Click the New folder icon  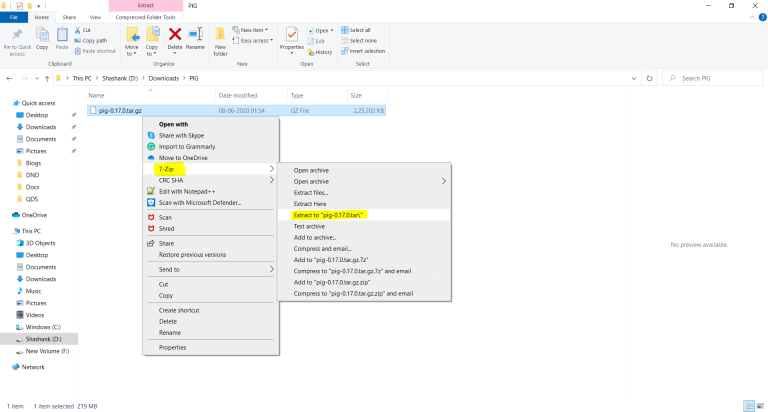point(220,35)
